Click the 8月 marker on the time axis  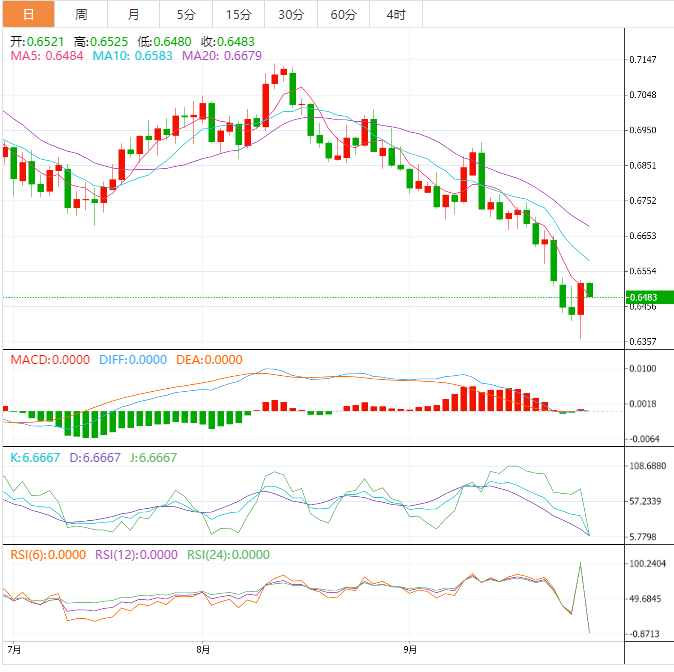pyautogui.click(x=203, y=649)
